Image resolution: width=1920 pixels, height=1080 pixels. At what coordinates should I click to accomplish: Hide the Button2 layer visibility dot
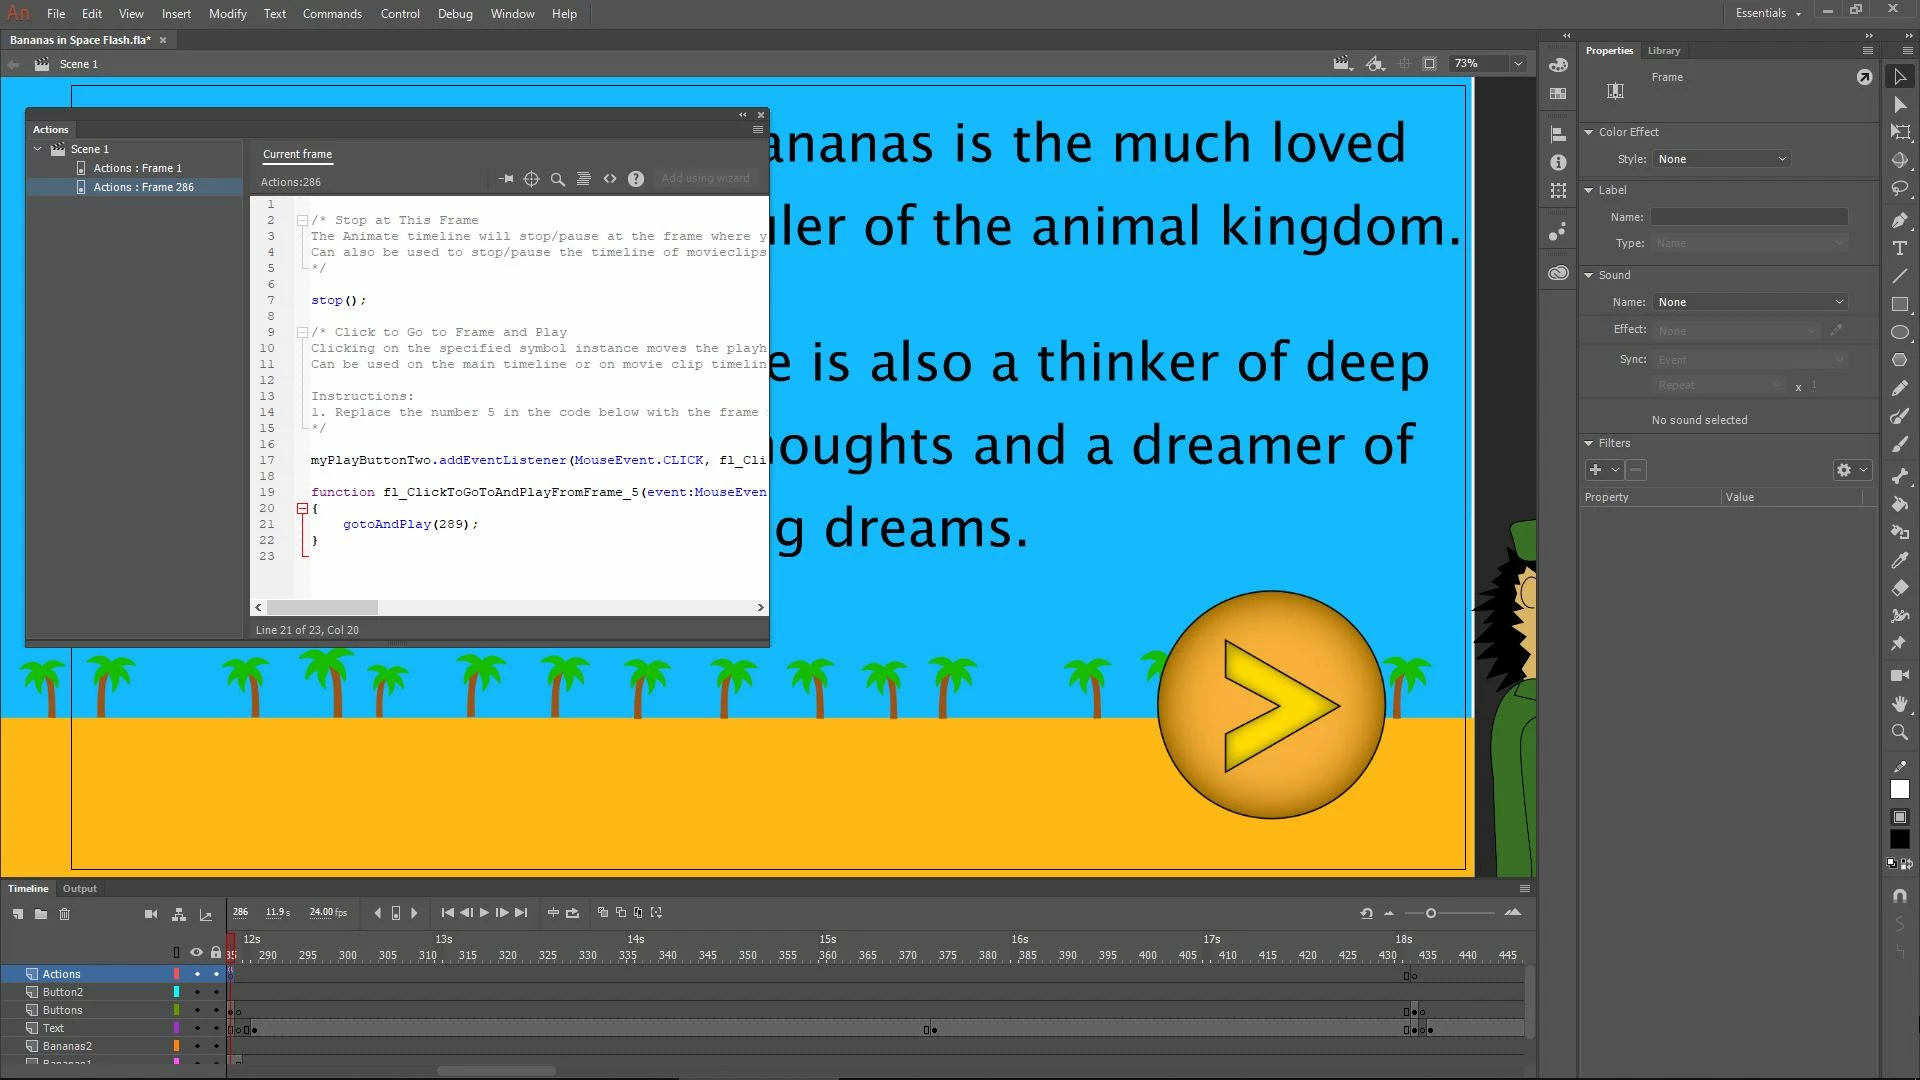tap(197, 992)
